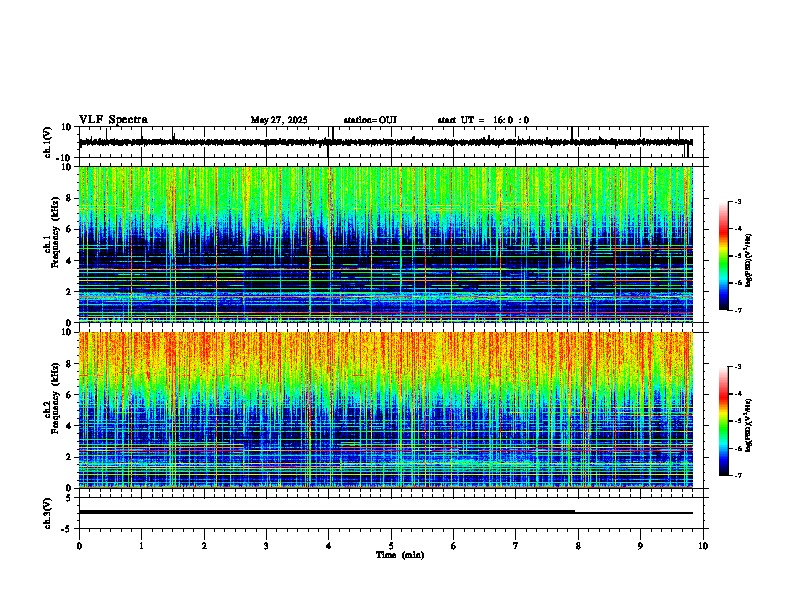This screenshot has height=612, width=792.
Task: Click the date 'May 27, 2025'
Action: point(279,120)
